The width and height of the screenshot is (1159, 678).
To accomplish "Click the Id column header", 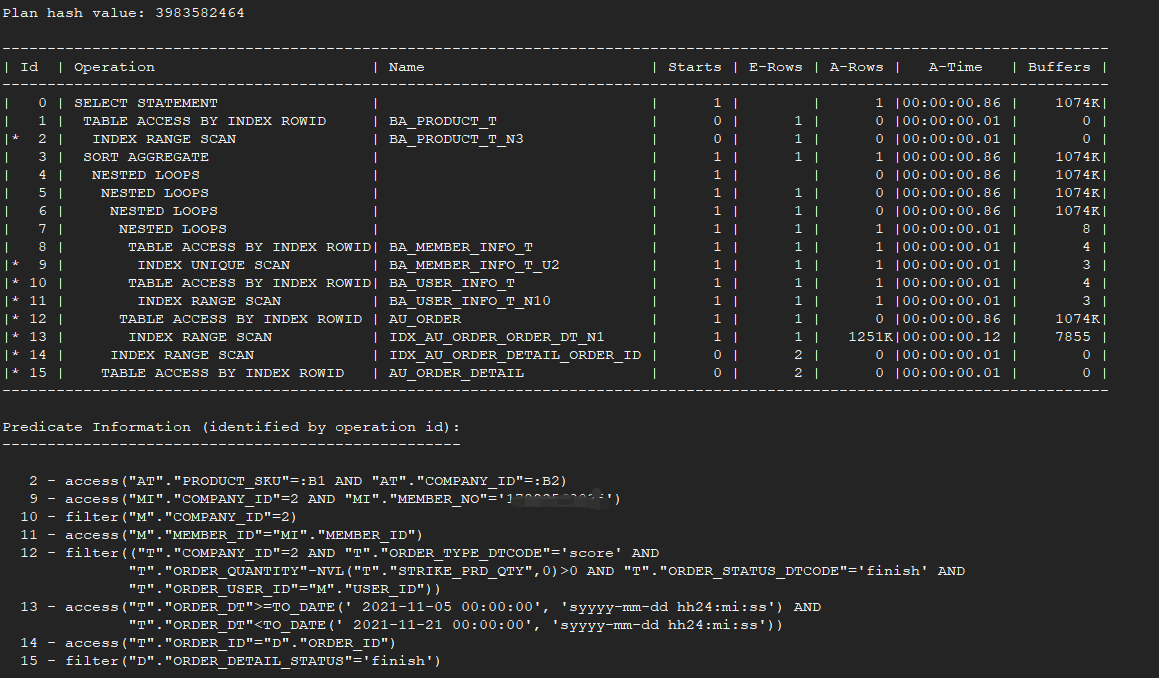I will tap(30, 67).
